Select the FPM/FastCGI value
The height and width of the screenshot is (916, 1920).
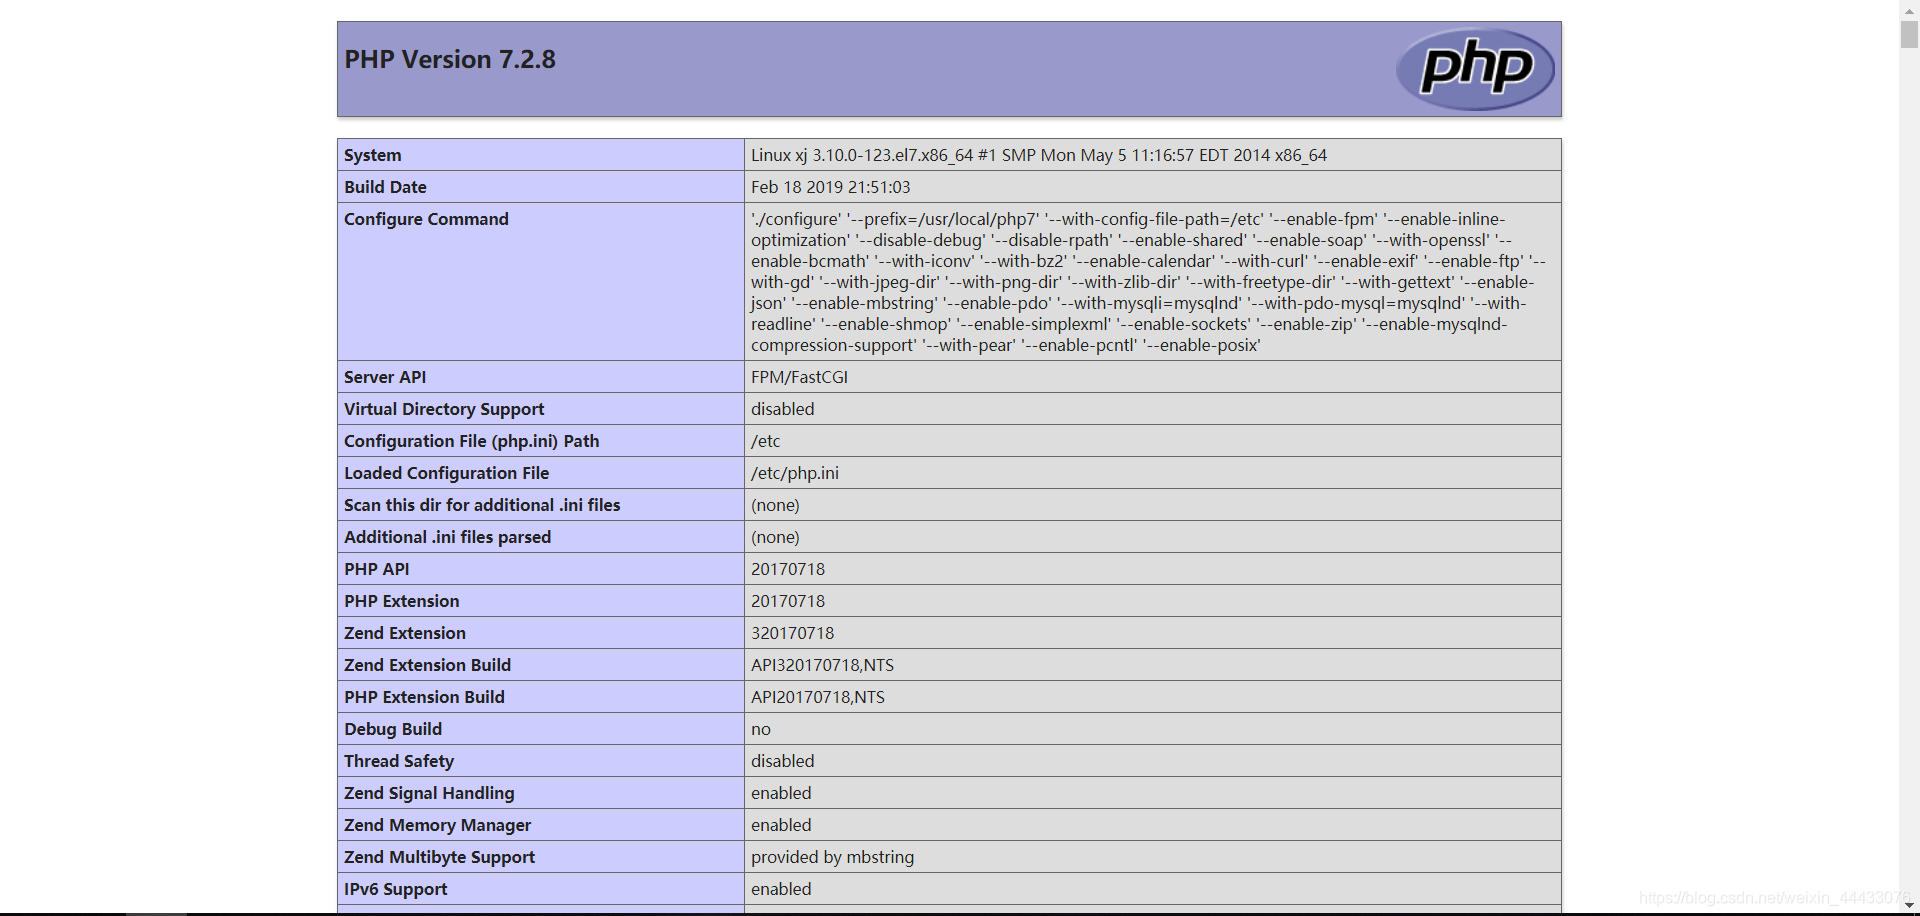tap(799, 377)
